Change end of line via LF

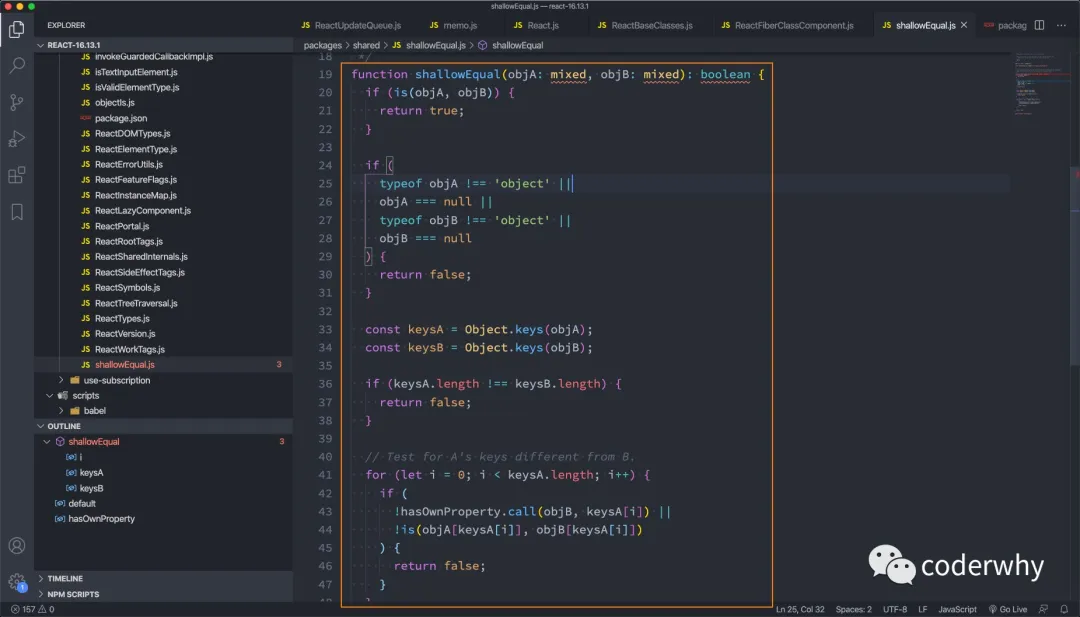tap(923, 609)
